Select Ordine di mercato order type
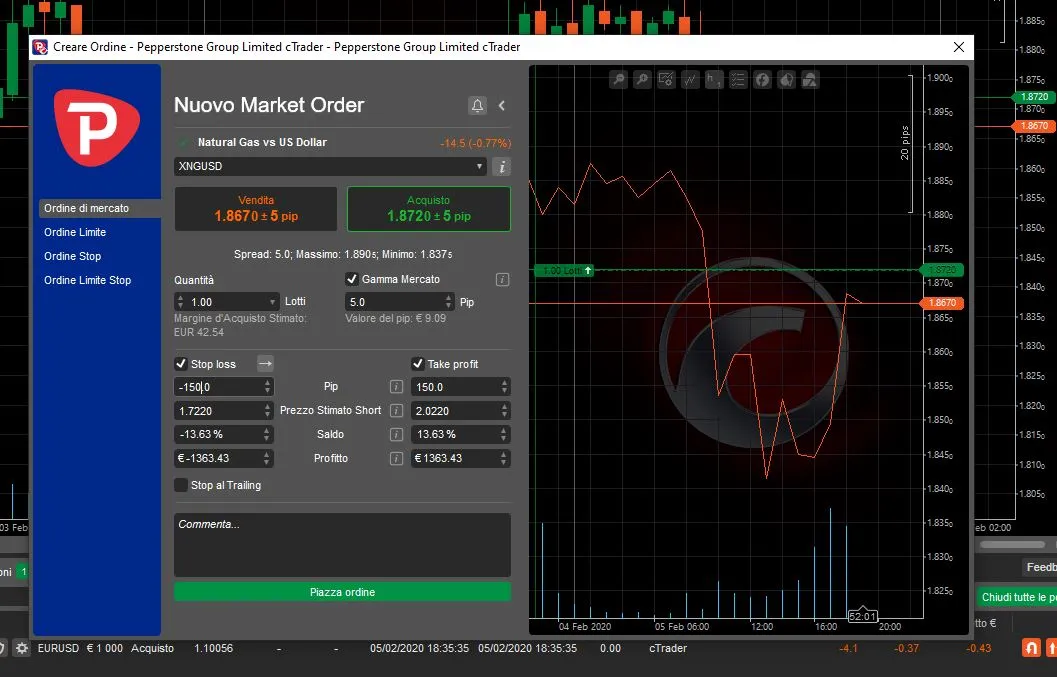Viewport: 1057px width, 677px height. coord(100,208)
